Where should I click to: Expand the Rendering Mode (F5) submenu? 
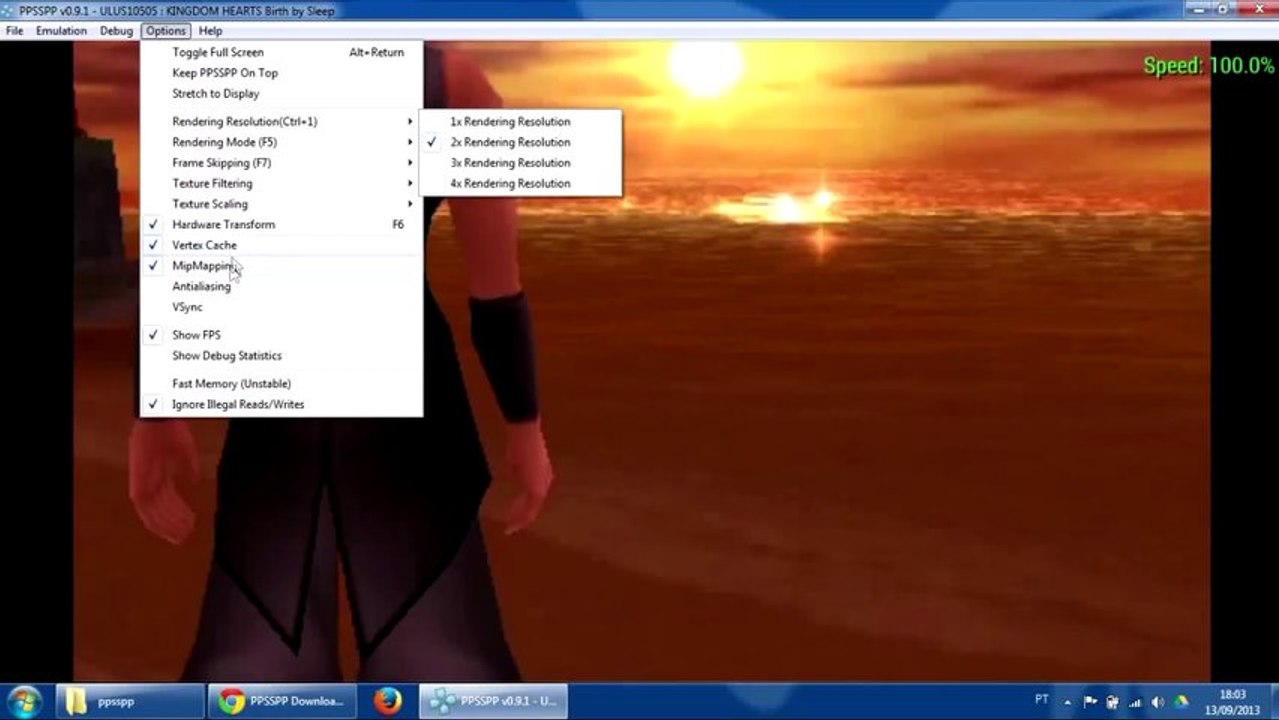pos(281,142)
